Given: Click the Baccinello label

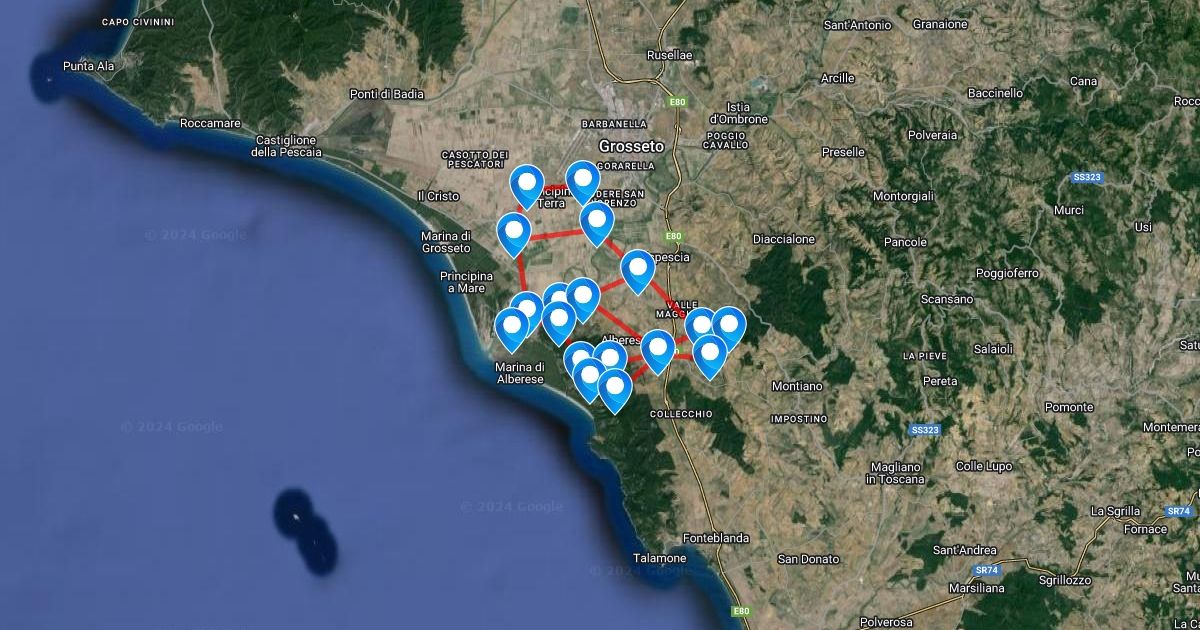Looking at the screenshot, I should coord(995,93).
